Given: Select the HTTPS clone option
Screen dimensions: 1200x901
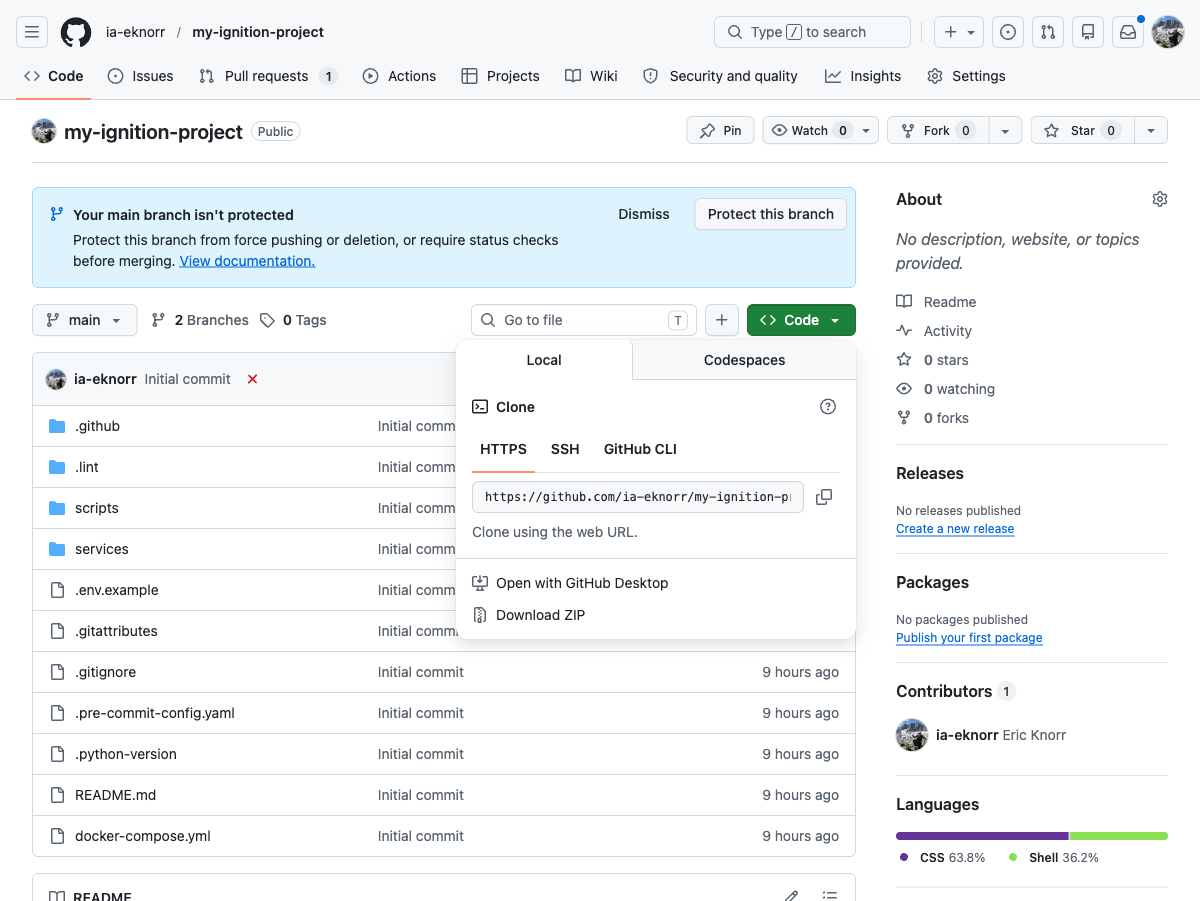Looking at the screenshot, I should [x=503, y=449].
